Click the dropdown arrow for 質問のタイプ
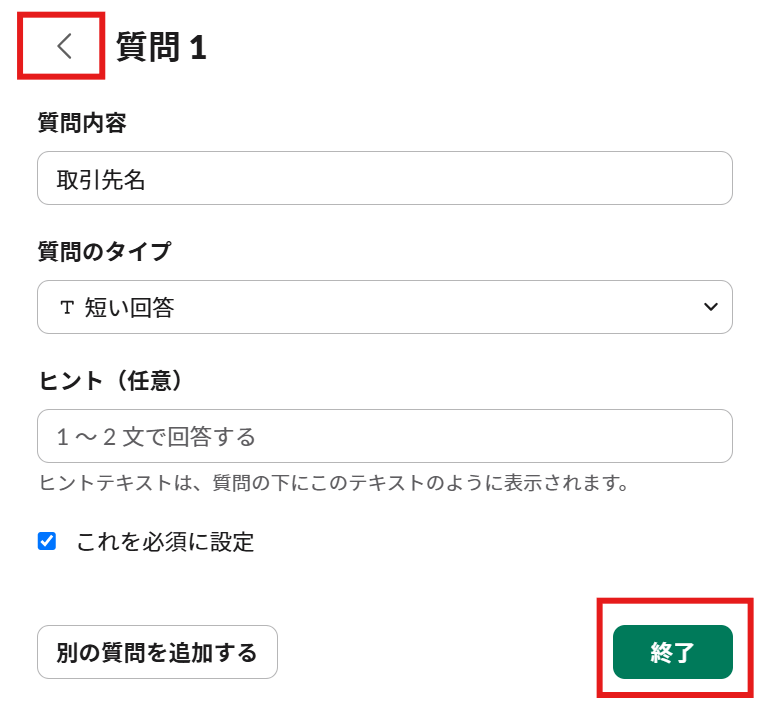The width and height of the screenshot is (769, 709). 711,307
